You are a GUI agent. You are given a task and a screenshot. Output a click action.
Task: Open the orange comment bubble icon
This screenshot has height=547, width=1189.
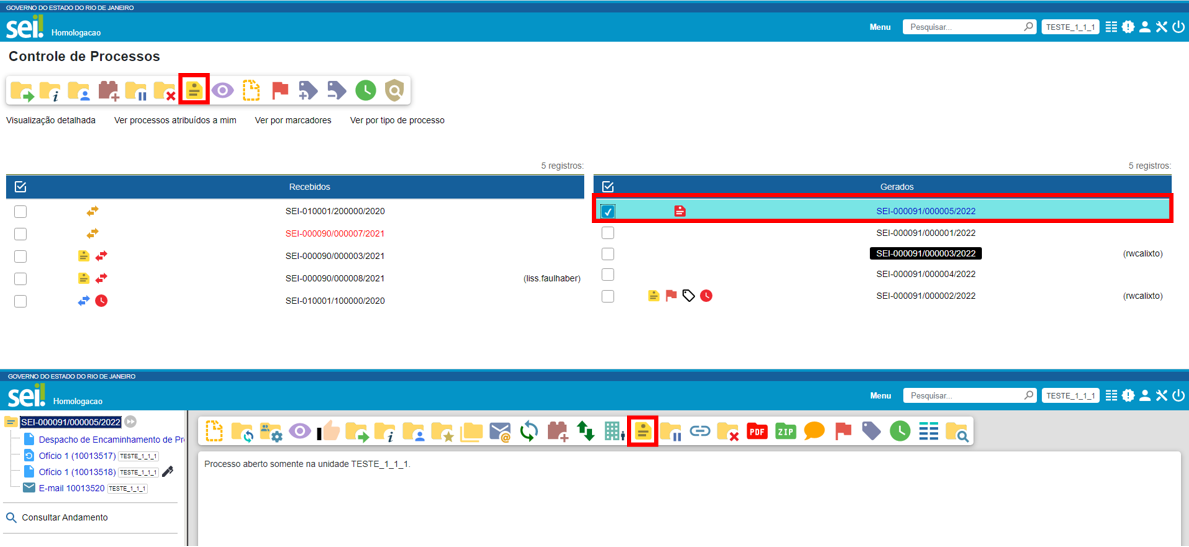(814, 432)
